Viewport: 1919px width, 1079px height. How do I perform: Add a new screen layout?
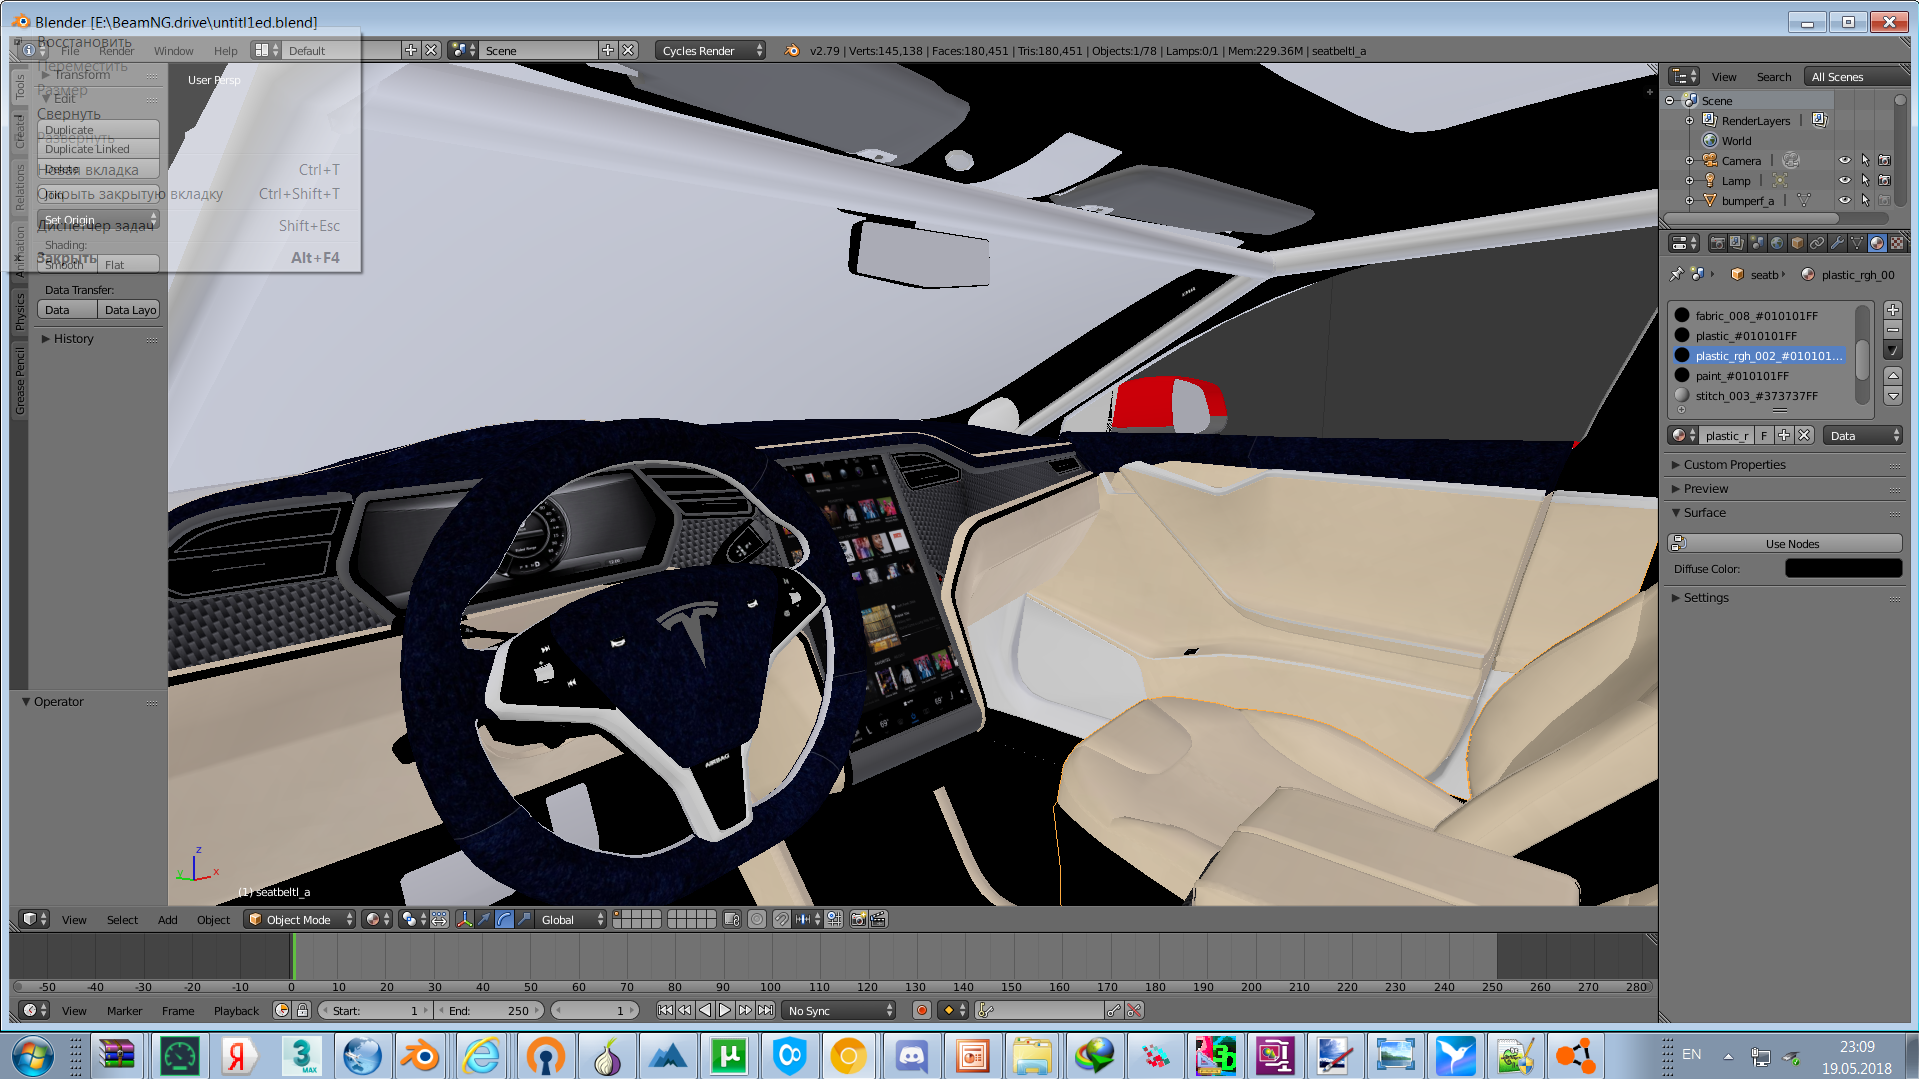pos(411,50)
